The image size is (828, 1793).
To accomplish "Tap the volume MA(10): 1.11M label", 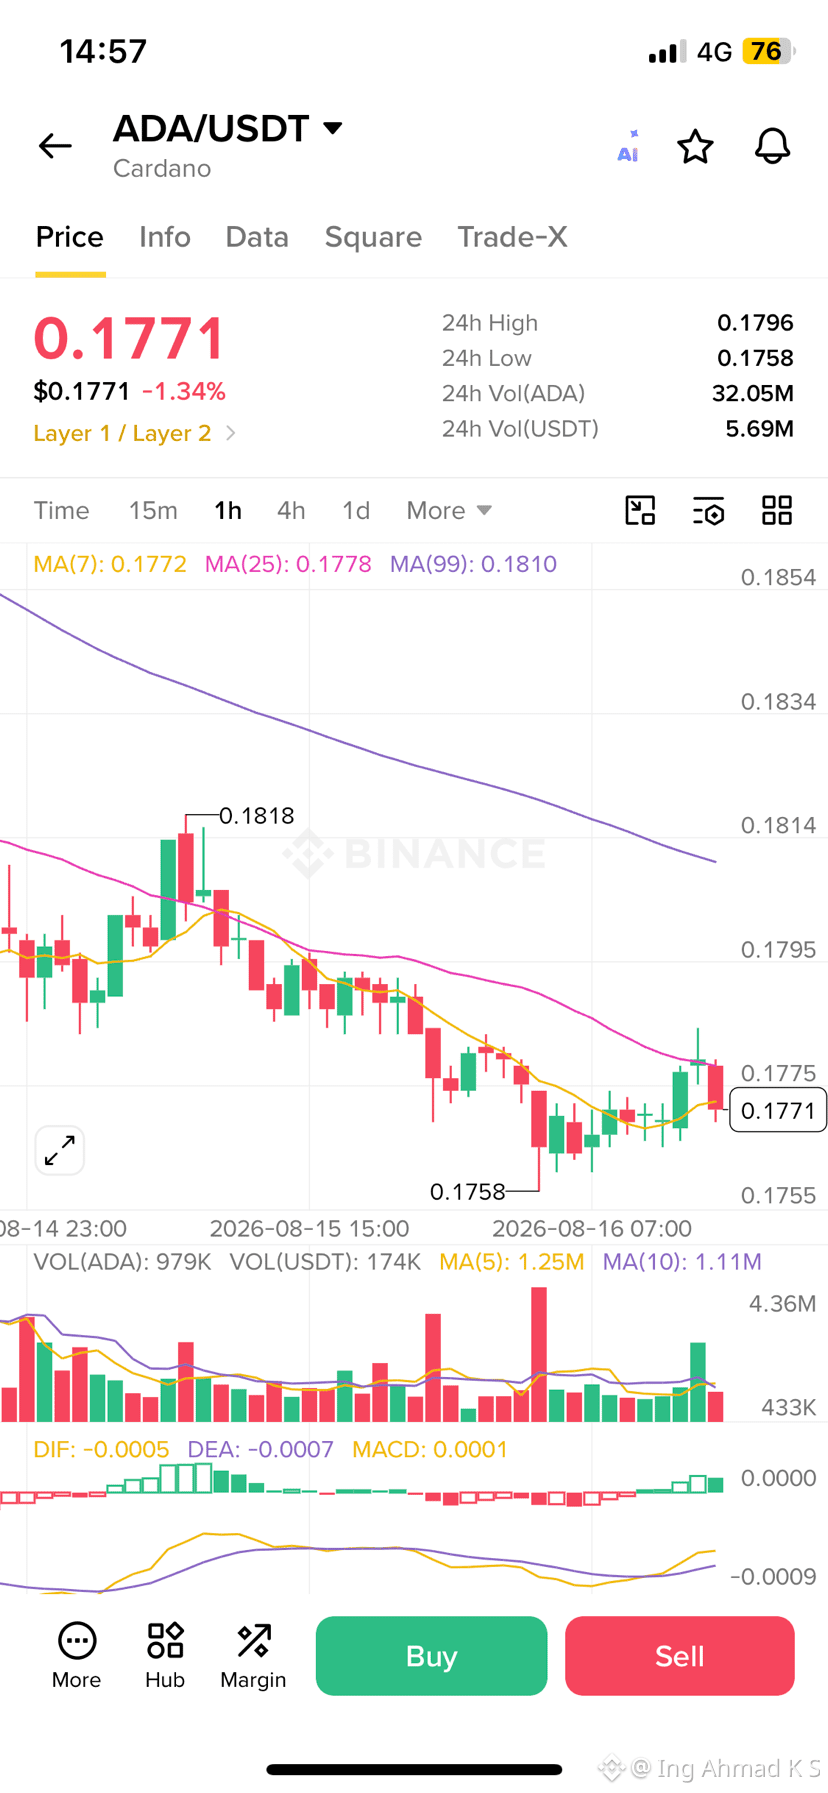I will [x=682, y=1262].
